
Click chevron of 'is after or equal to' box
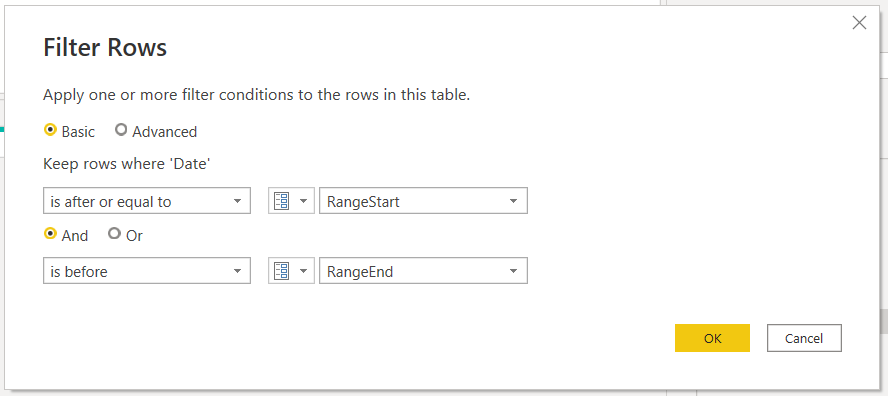click(x=238, y=202)
